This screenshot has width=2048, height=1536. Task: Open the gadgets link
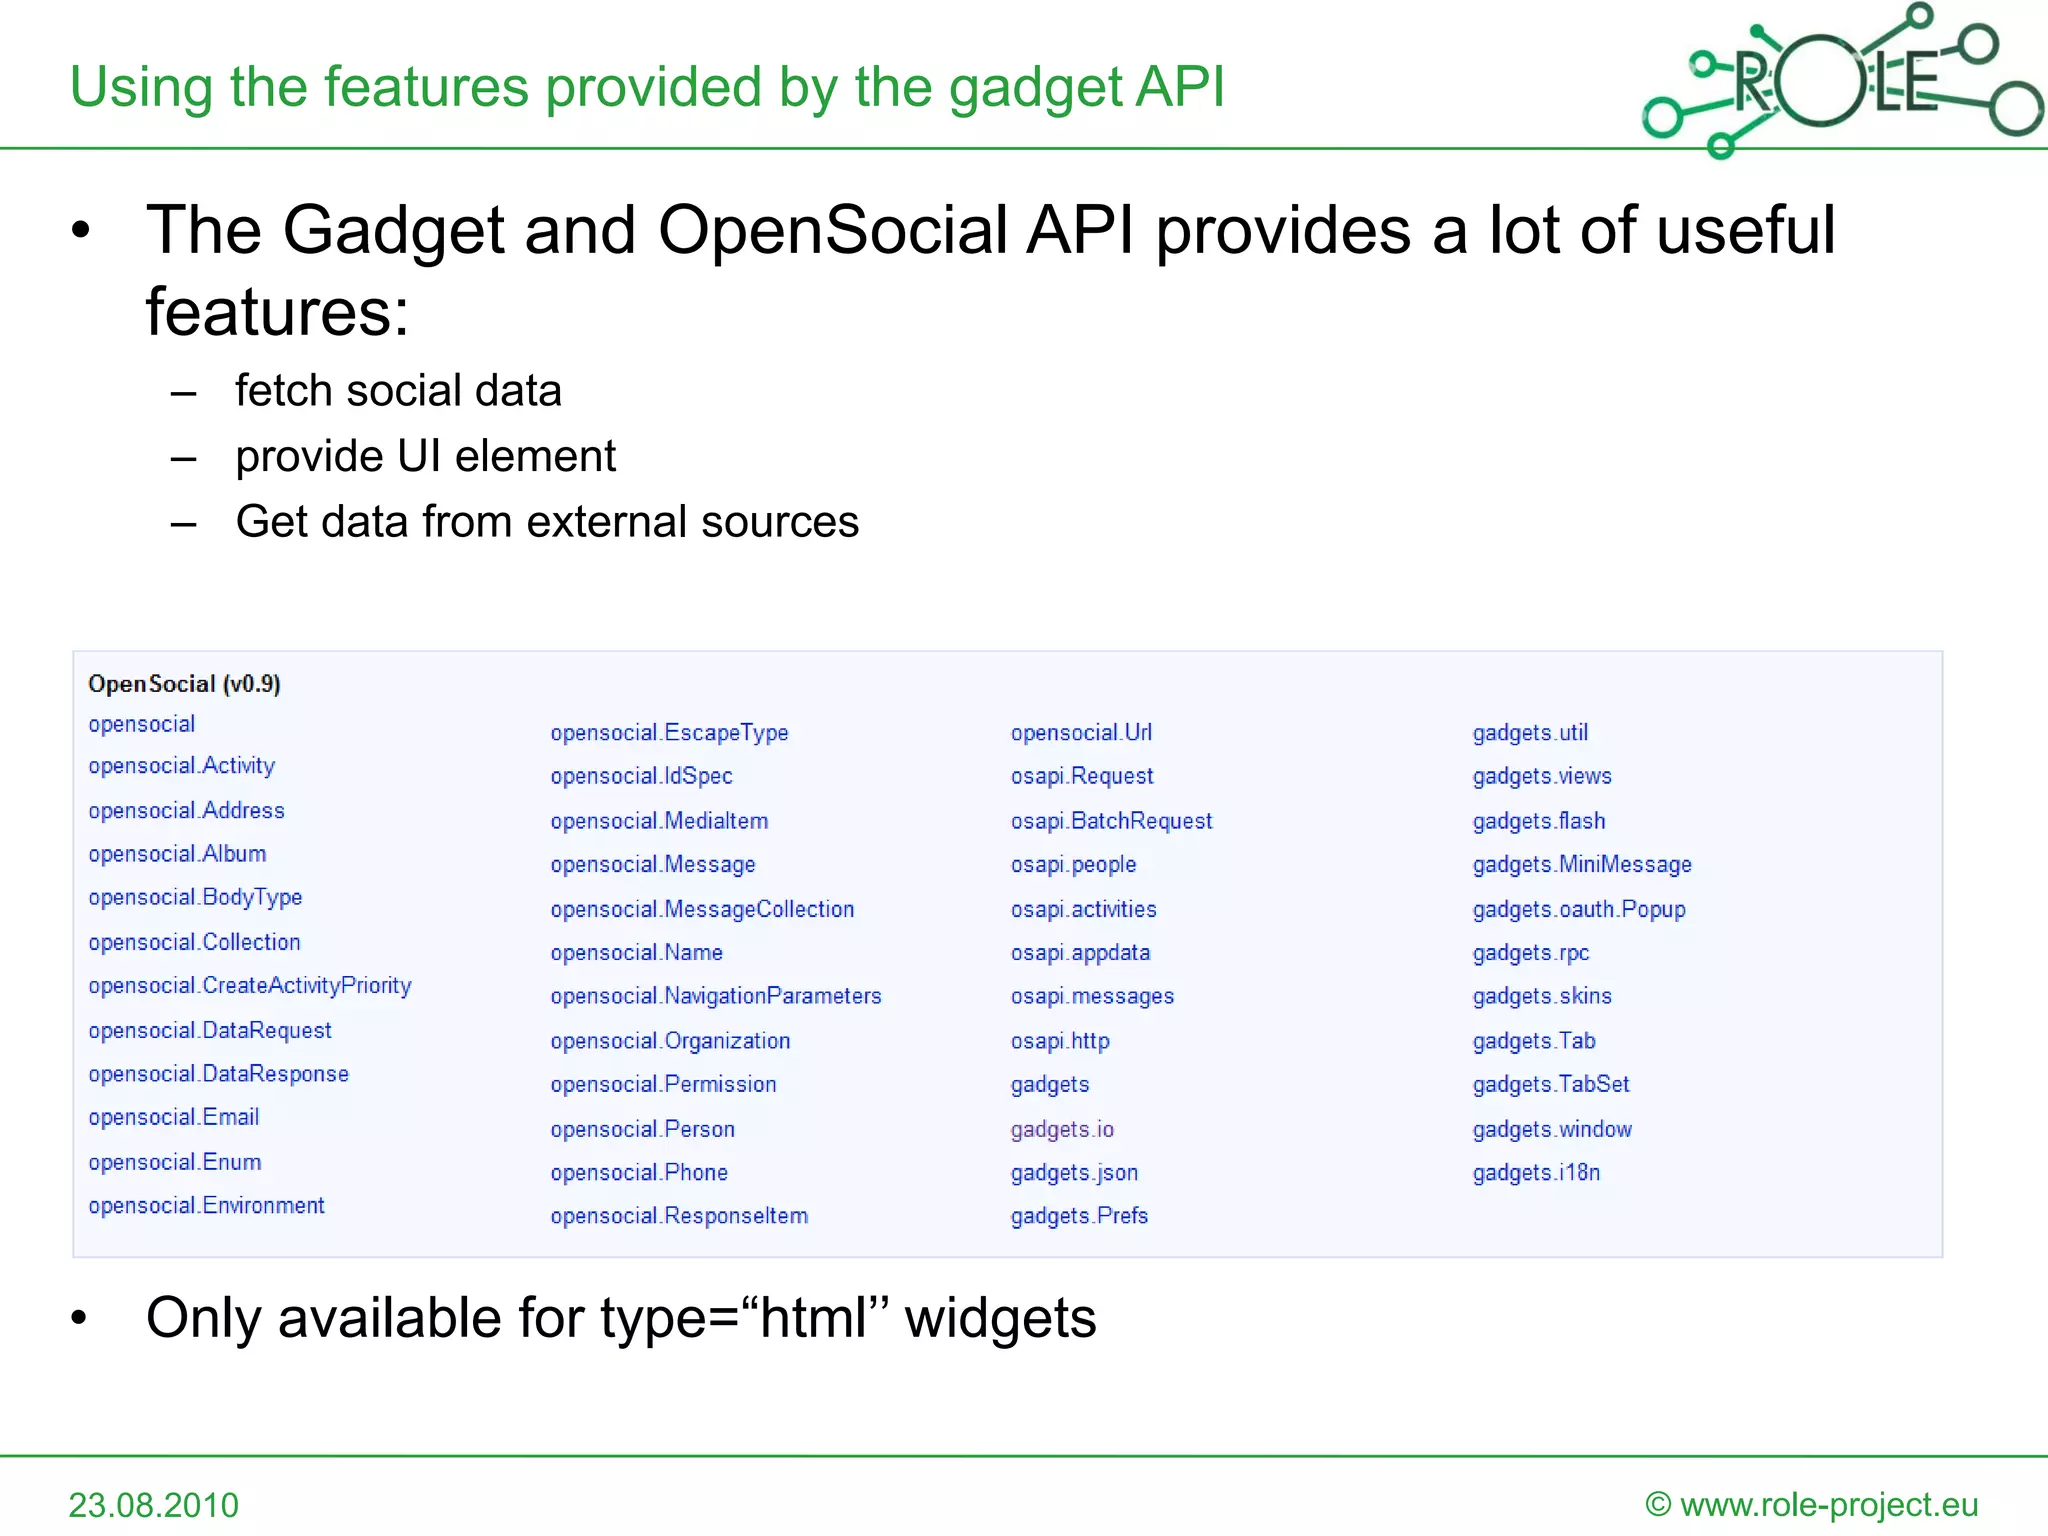pyautogui.click(x=1050, y=1085)
